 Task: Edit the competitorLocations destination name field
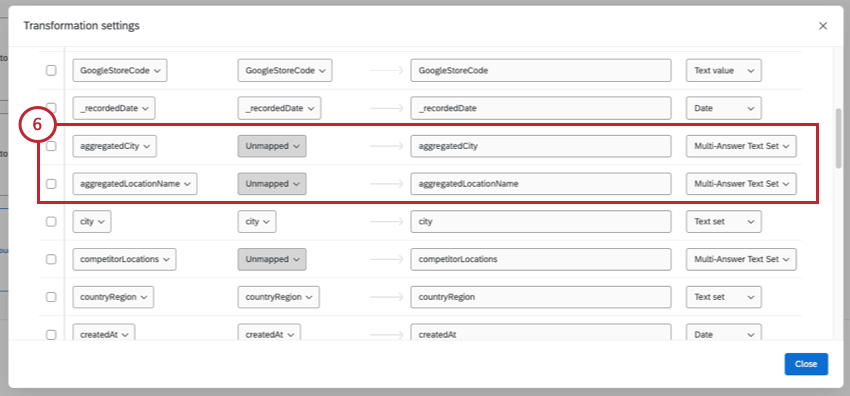tap(540, 259)
